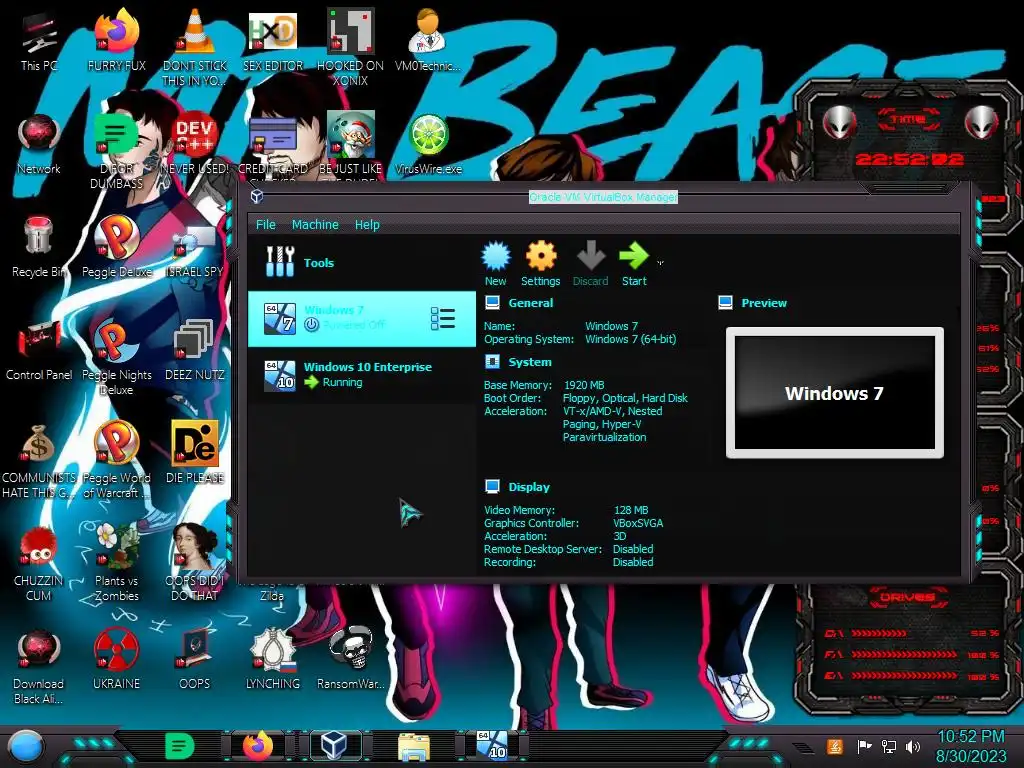1024x768 pixels.
Task: Open the Help menu
Action: 367,225
